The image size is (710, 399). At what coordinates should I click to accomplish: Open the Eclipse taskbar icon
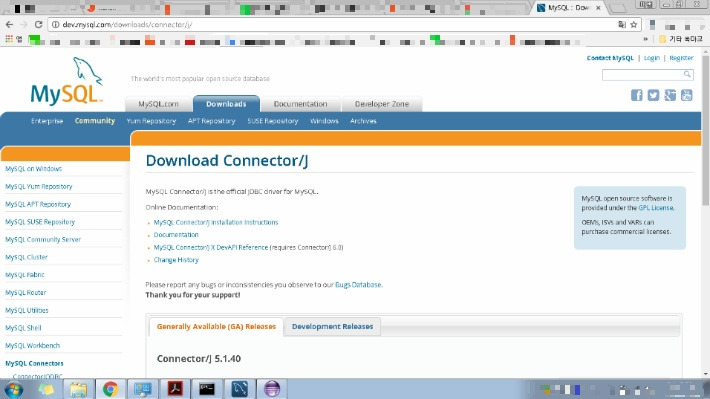click(x=272, y=389)
